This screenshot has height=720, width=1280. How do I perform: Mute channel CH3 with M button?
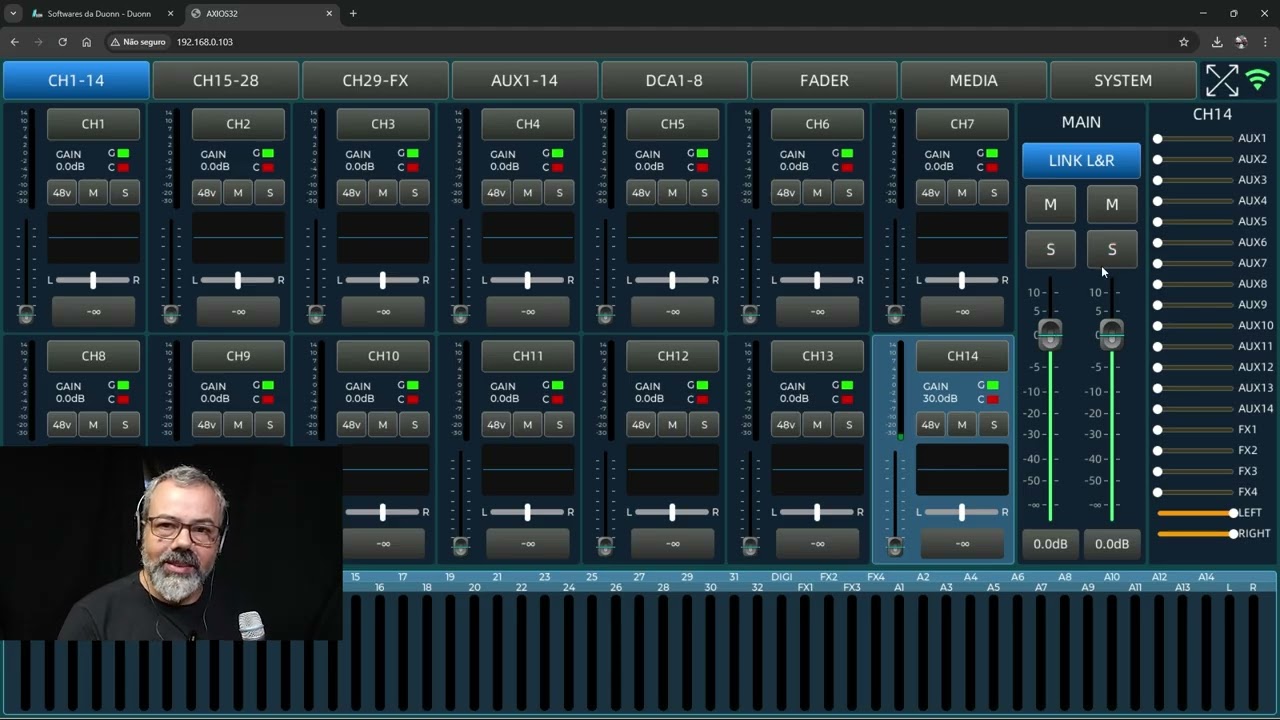click(x=383, y=192)
